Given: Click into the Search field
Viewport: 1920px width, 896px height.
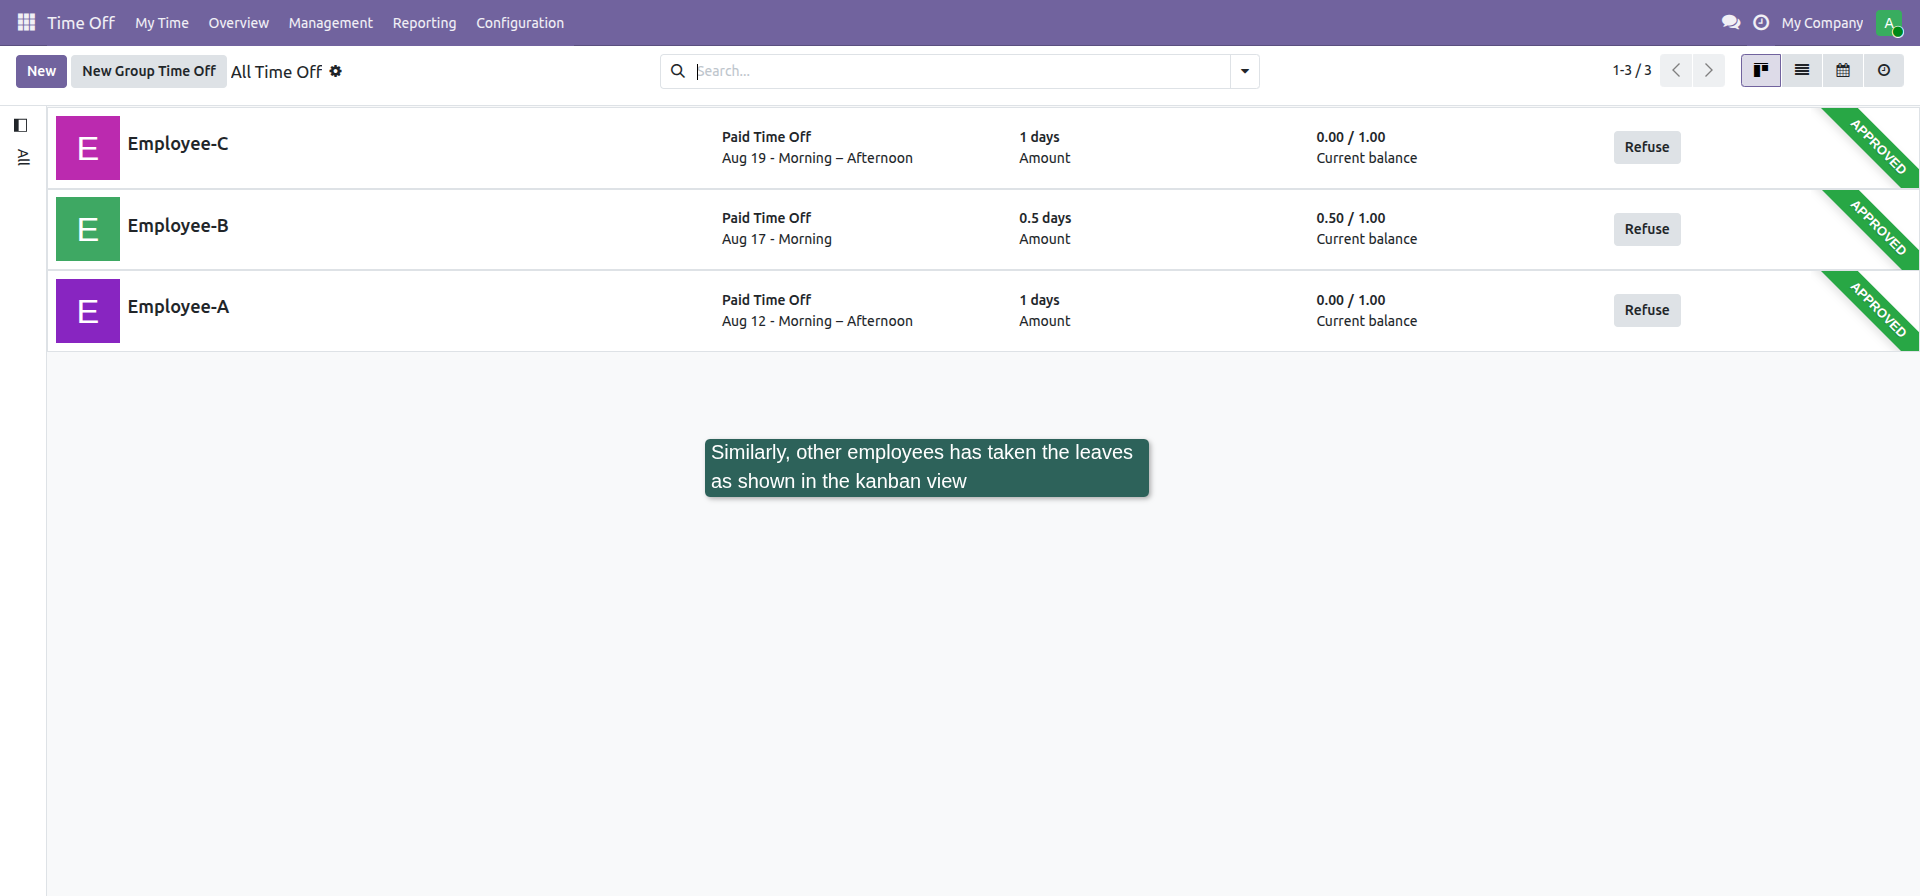Looking at the screenshot, I should (960, 71).
